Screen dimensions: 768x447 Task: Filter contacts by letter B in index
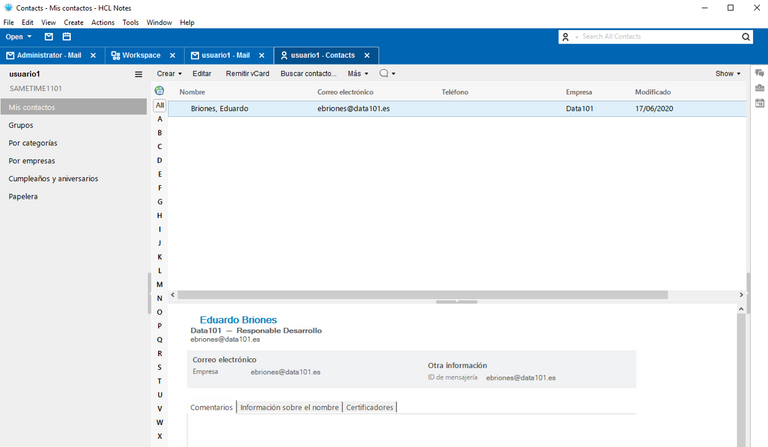(160, 133)
